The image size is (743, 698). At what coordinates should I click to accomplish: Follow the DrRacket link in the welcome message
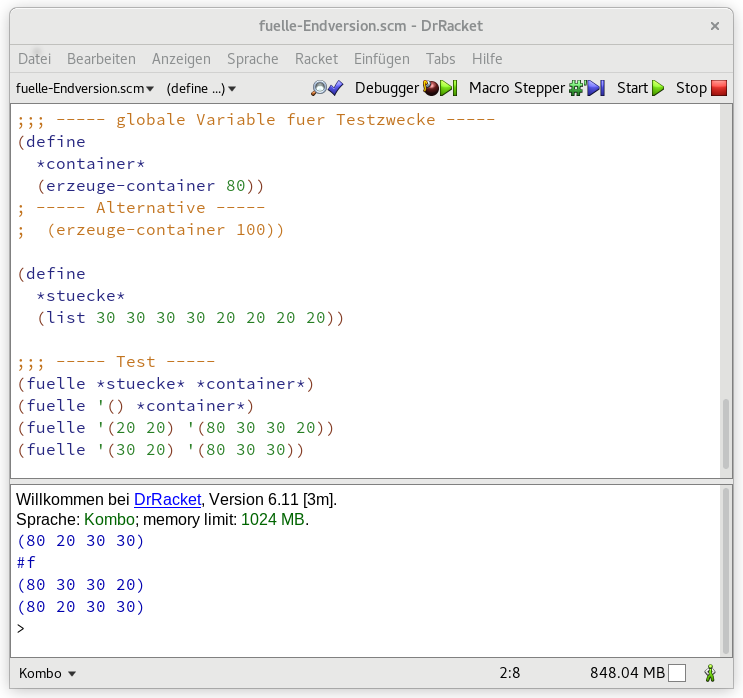[168, 498]
